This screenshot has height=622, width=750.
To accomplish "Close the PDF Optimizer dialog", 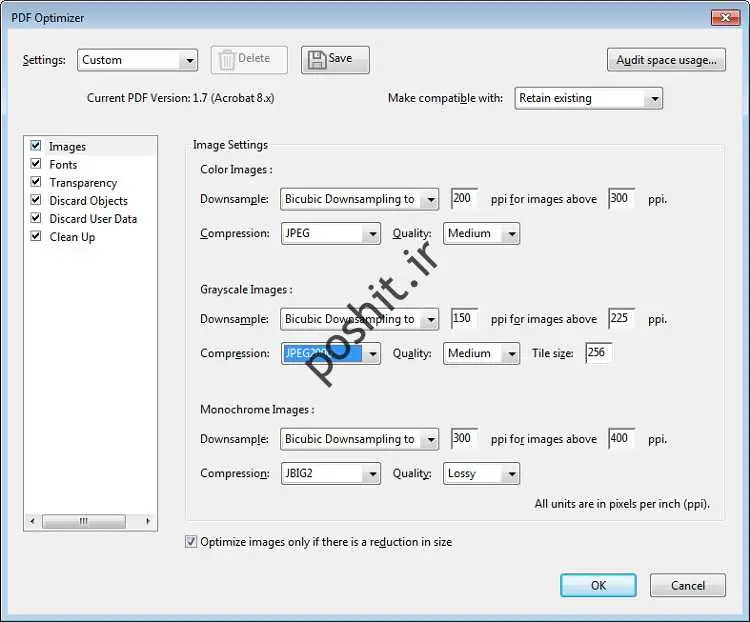I will [x=725, y=17].
